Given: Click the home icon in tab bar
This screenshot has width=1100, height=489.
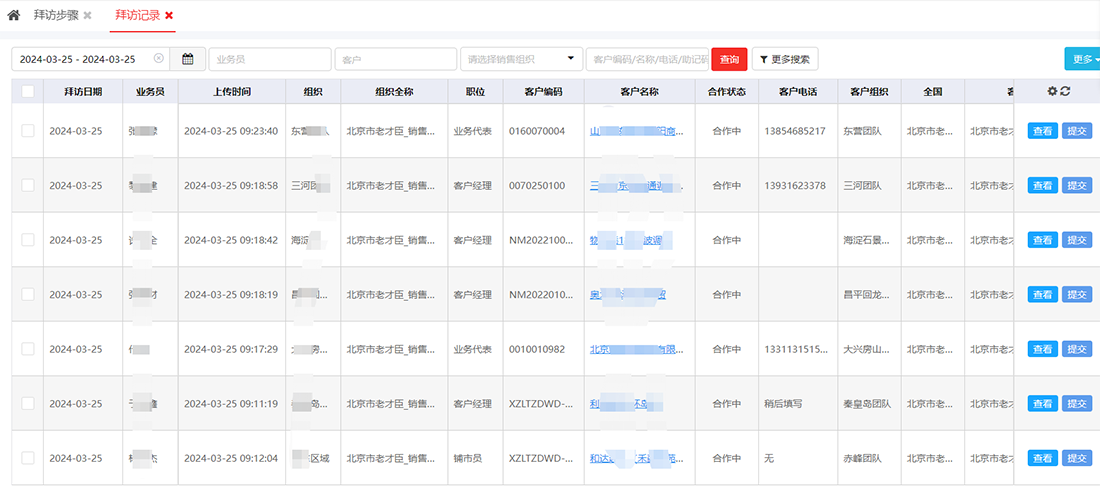Looking at the screenshot, I should click(13, 15).
